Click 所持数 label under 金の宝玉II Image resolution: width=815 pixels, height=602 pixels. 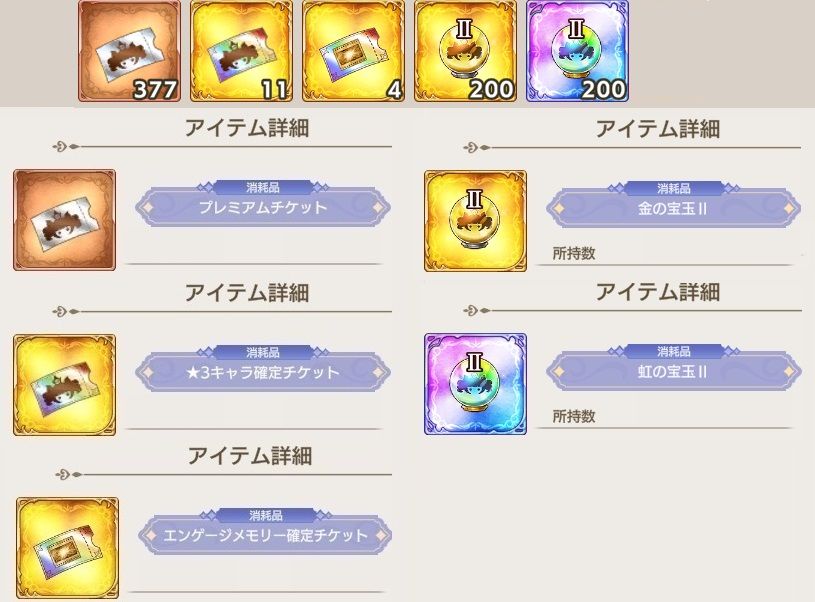(574, 254)
